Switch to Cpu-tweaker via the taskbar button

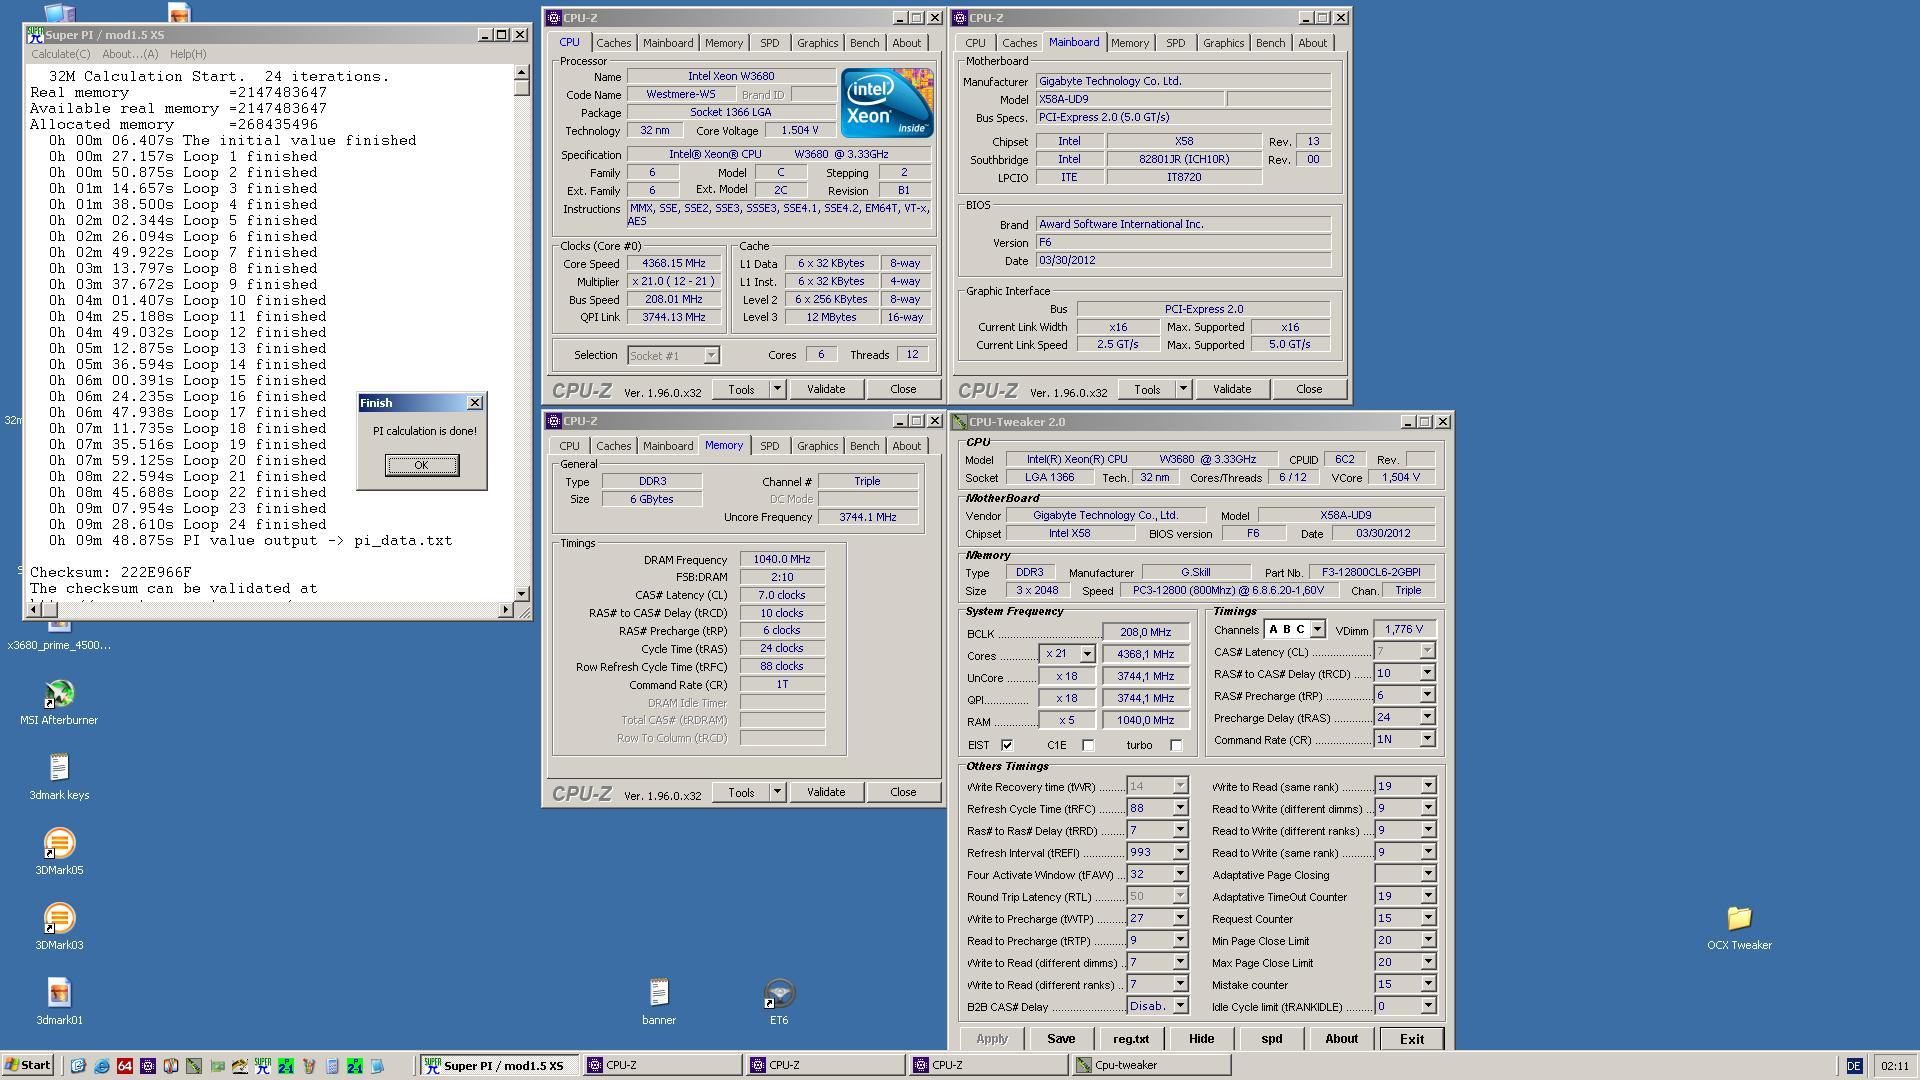point(1150,1066)
